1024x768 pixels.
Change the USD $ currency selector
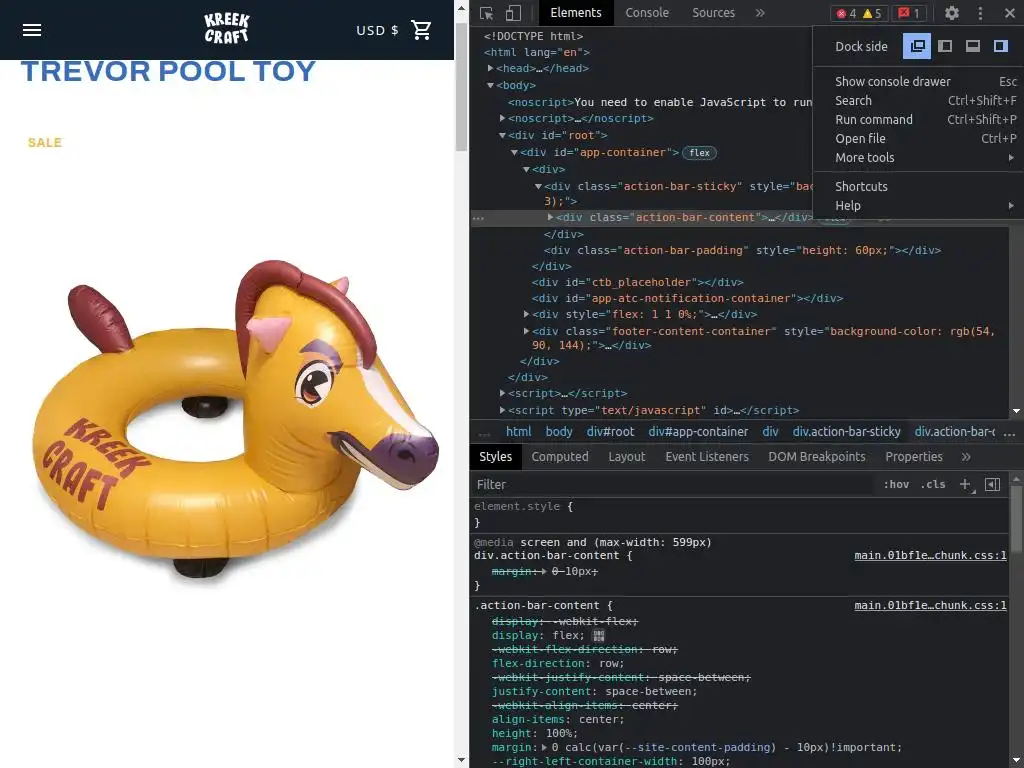pos(377,30)
